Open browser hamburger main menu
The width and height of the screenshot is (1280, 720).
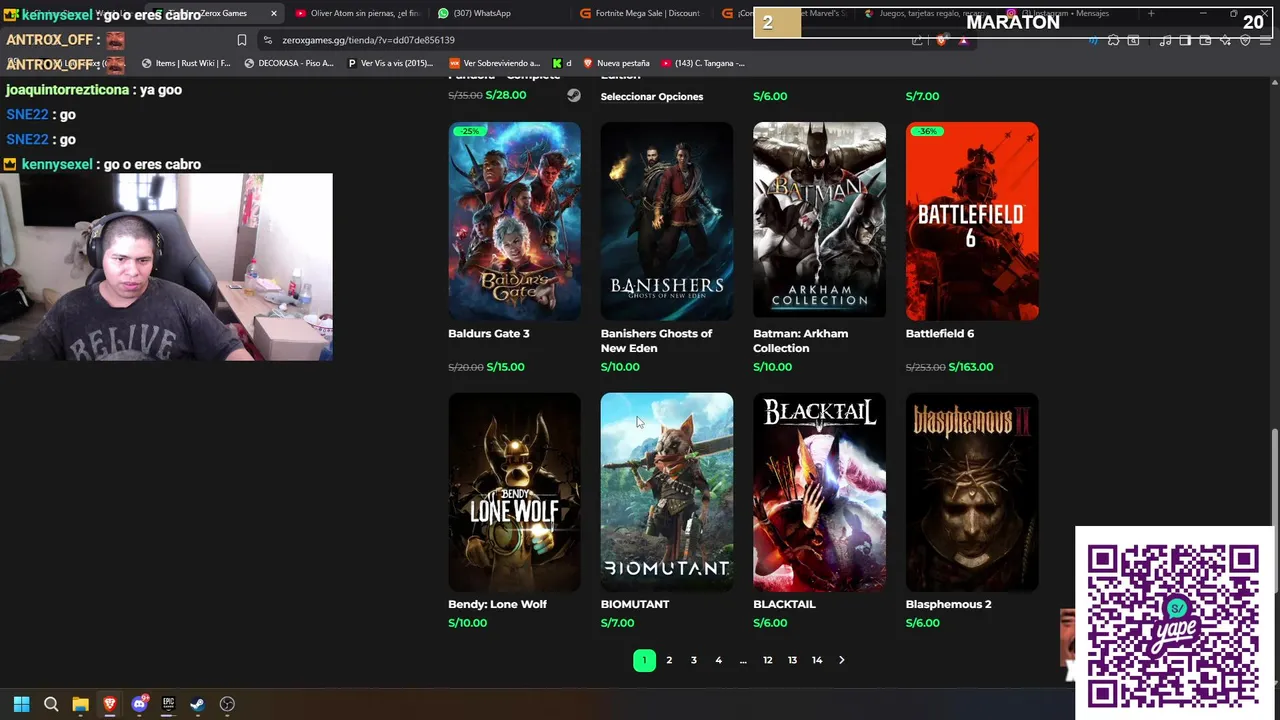pos(1265,41)
